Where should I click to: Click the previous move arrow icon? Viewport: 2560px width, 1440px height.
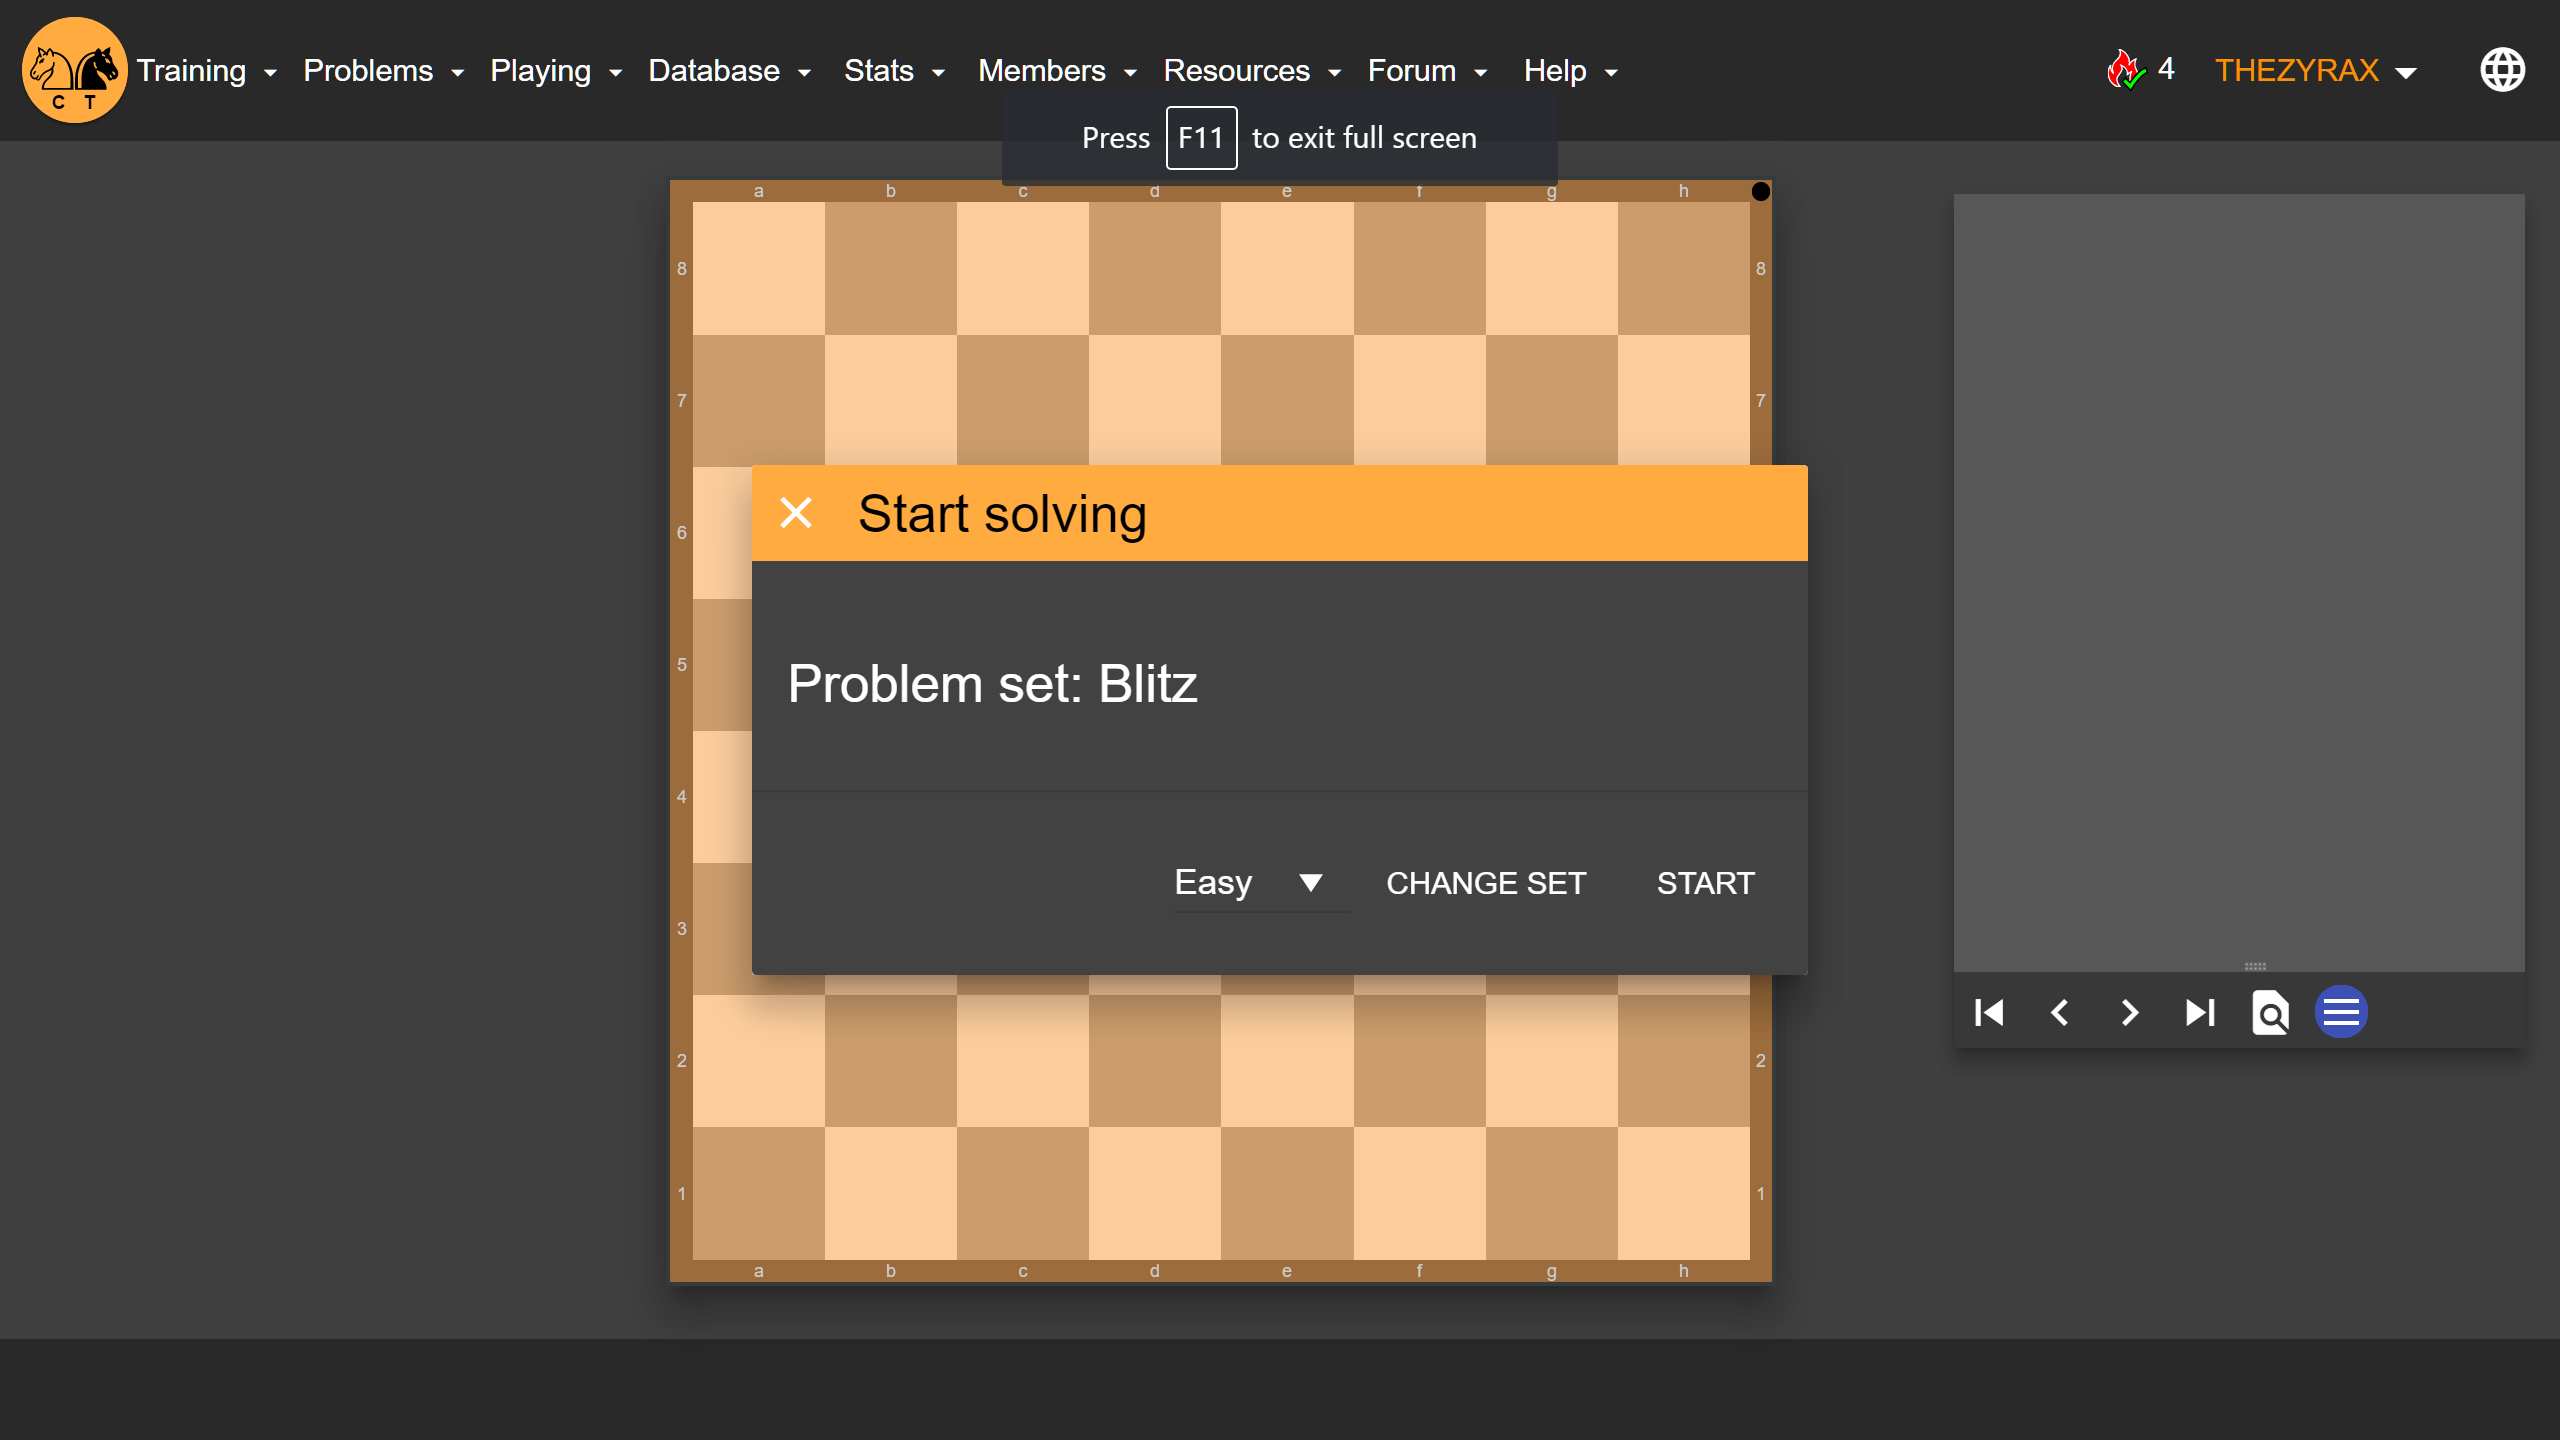(x=2059, y=1012)
